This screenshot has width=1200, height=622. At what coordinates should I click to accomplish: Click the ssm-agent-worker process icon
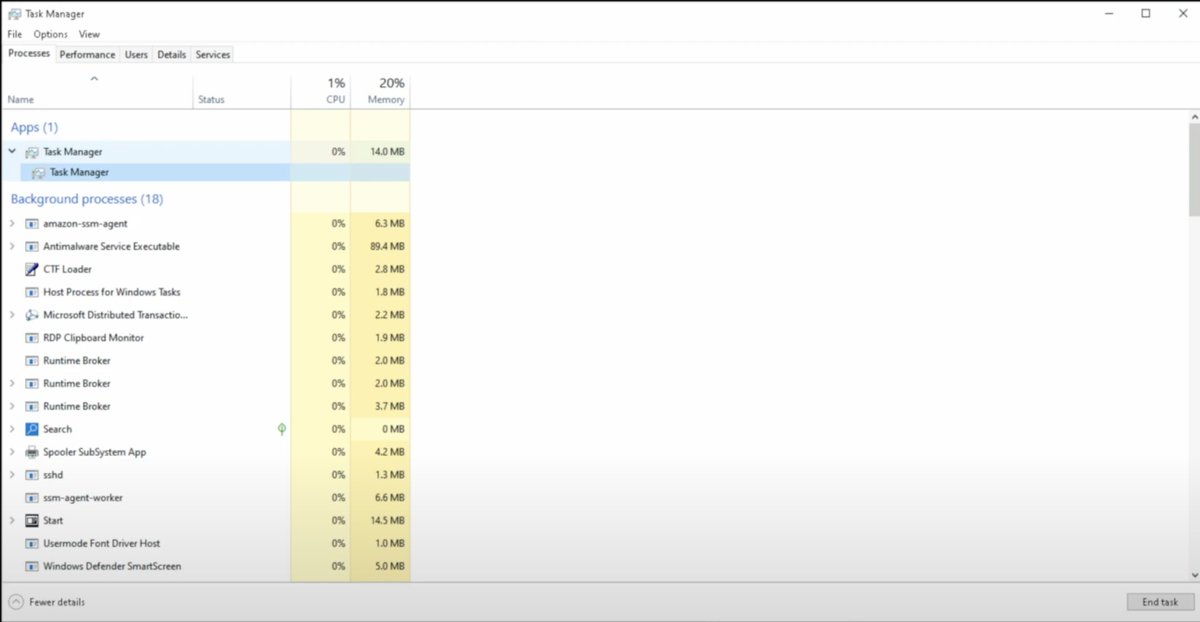(x=32, y=498)
